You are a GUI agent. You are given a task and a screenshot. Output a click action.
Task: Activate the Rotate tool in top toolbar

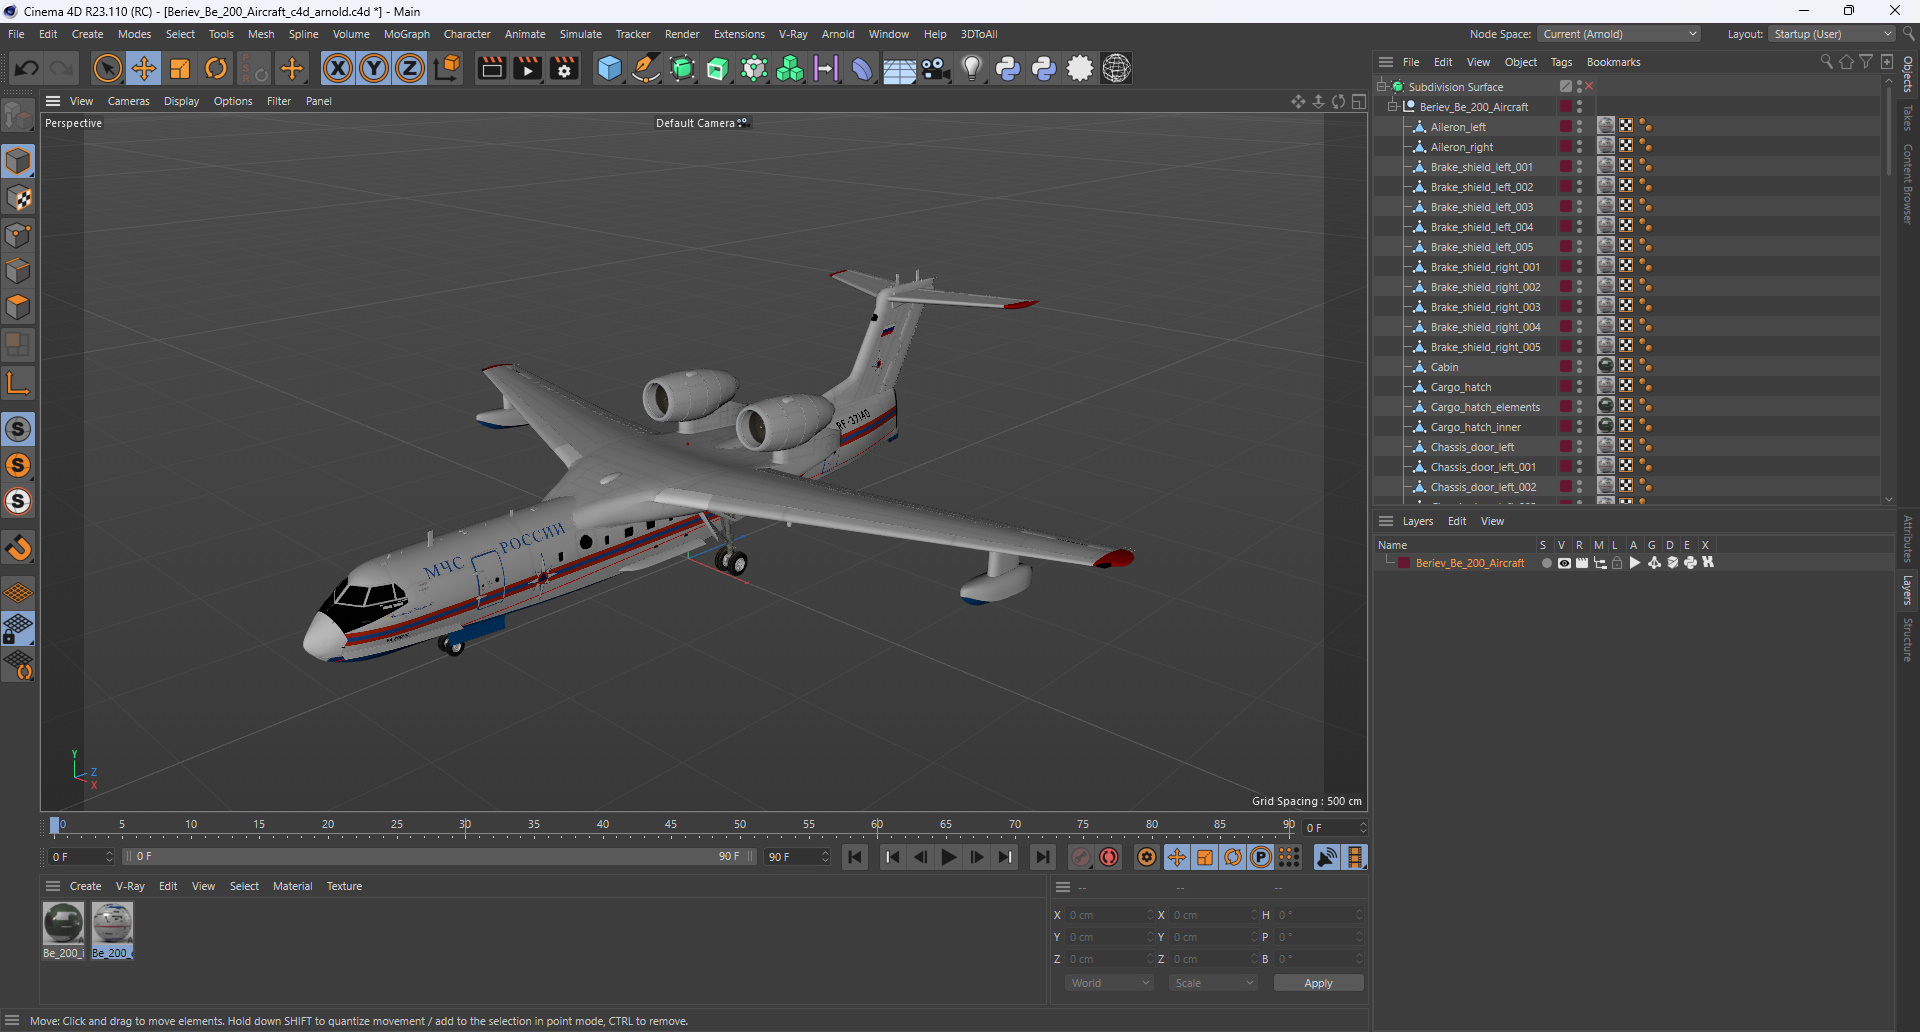[216, 68]
